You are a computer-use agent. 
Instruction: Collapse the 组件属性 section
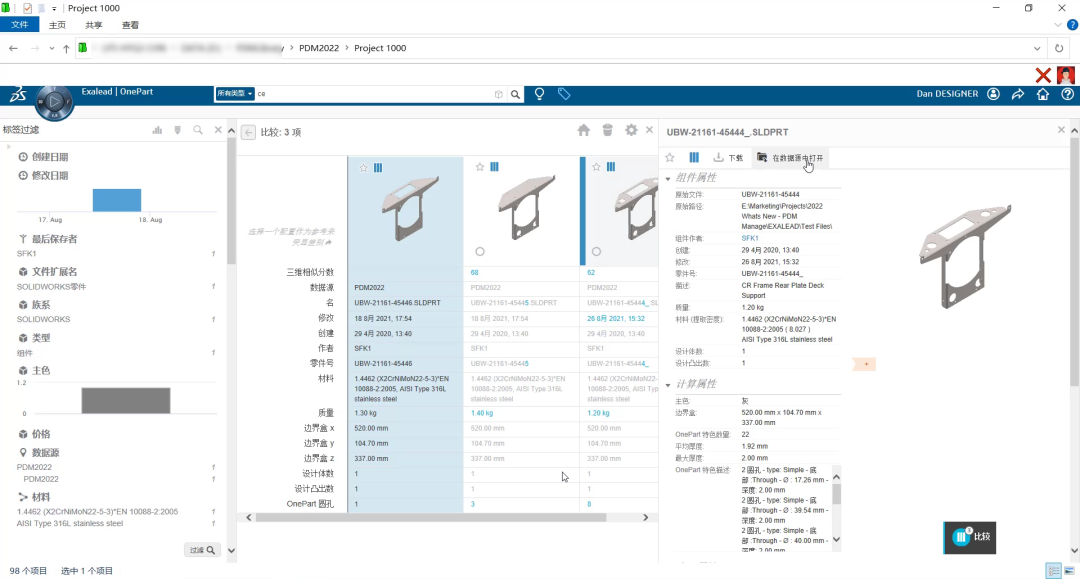[668, 178]
